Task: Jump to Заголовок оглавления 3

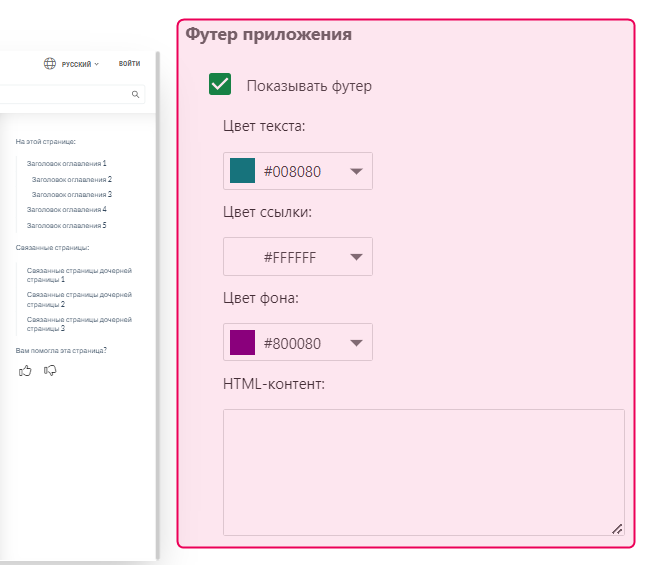Action: tap(71, 194)
